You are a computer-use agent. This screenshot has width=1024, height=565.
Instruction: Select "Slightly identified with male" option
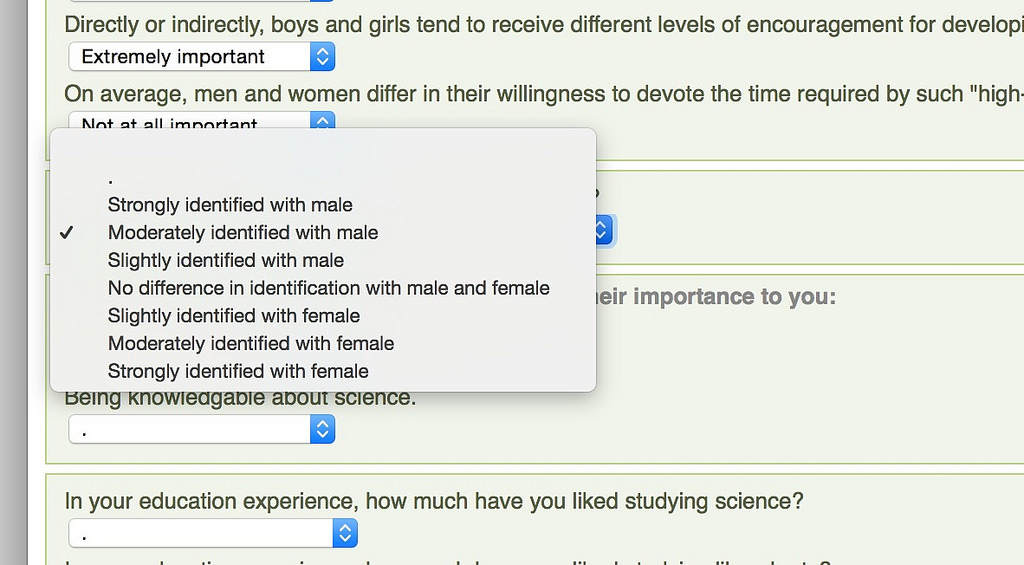pos(226,260)
